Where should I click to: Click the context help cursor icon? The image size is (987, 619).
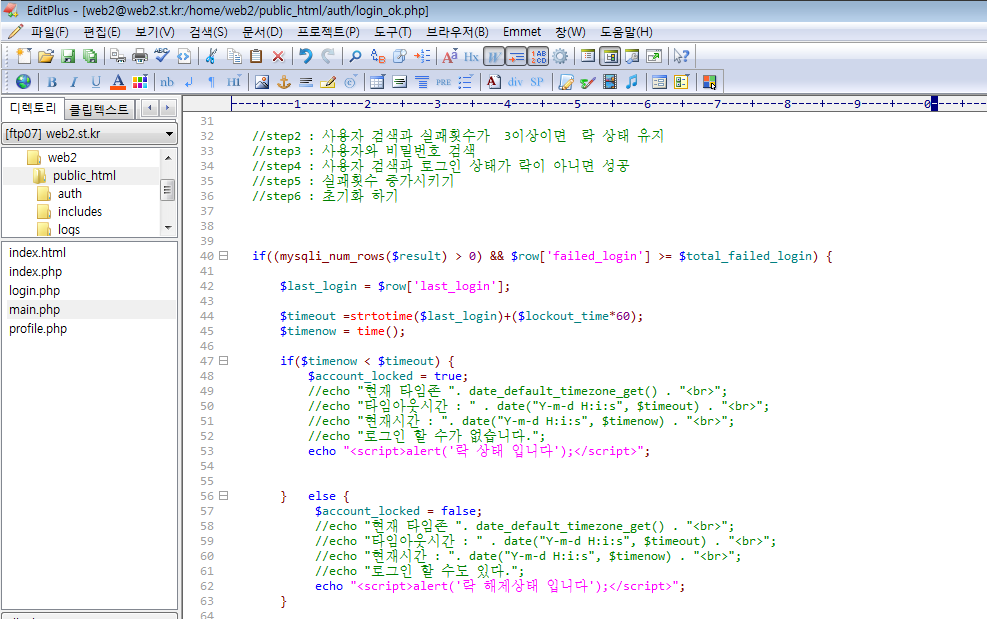[x=682, y=56]
